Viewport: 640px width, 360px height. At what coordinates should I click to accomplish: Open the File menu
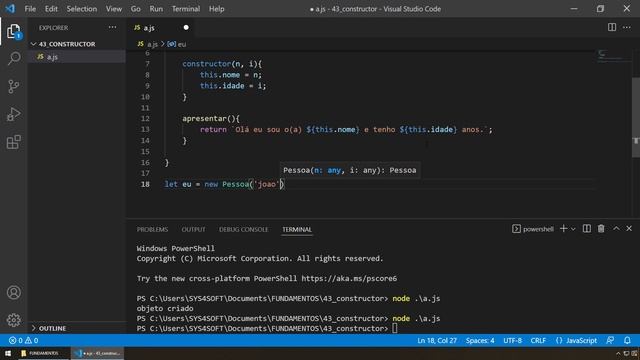point(30,9)
